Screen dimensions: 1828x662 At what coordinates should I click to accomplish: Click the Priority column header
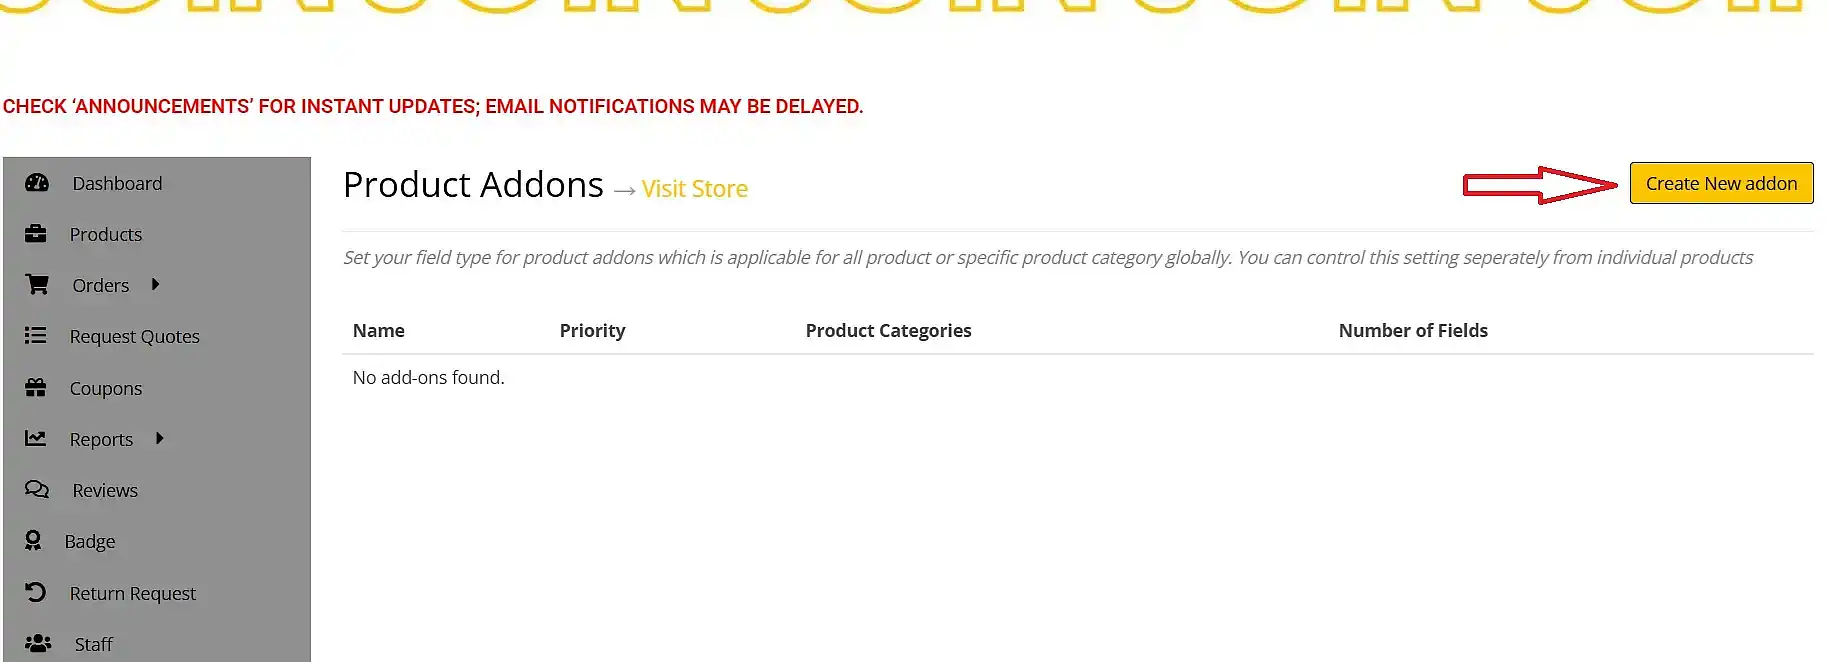pos(592,331)
